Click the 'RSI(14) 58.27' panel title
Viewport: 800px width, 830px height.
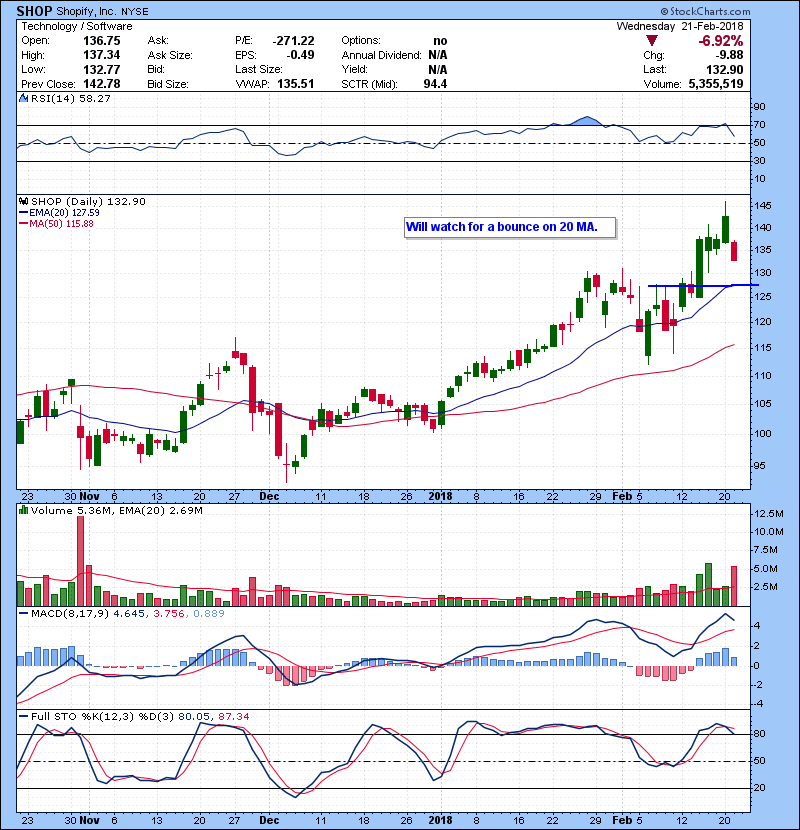coord(70,98)
